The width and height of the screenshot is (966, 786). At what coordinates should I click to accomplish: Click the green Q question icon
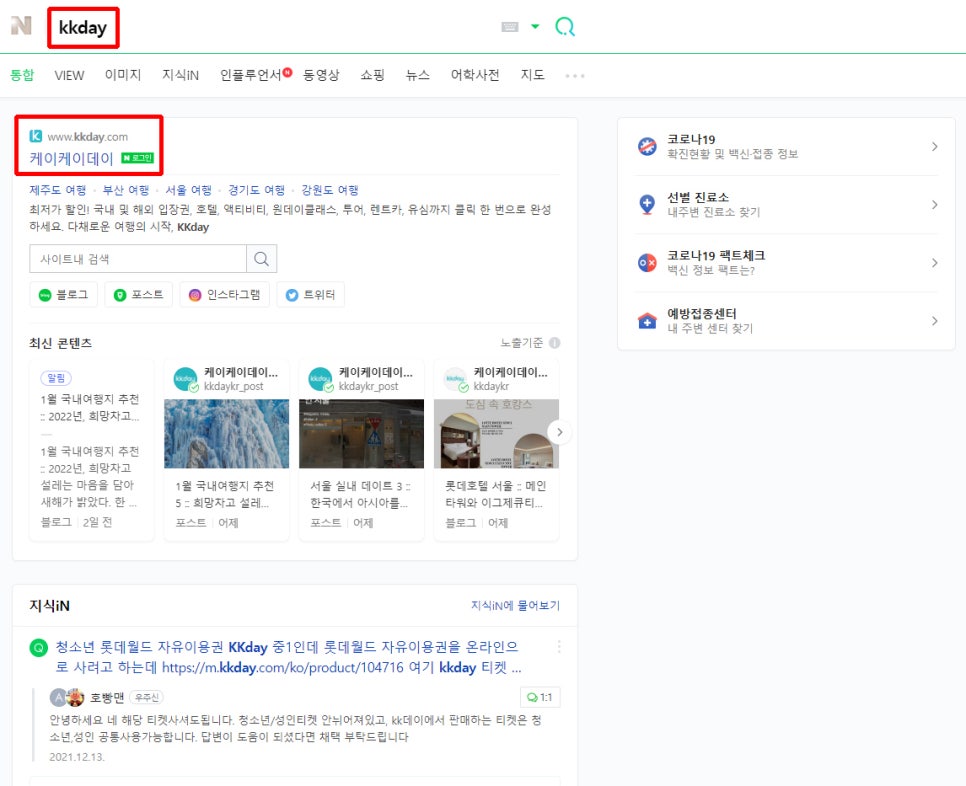tap(39, 647)
